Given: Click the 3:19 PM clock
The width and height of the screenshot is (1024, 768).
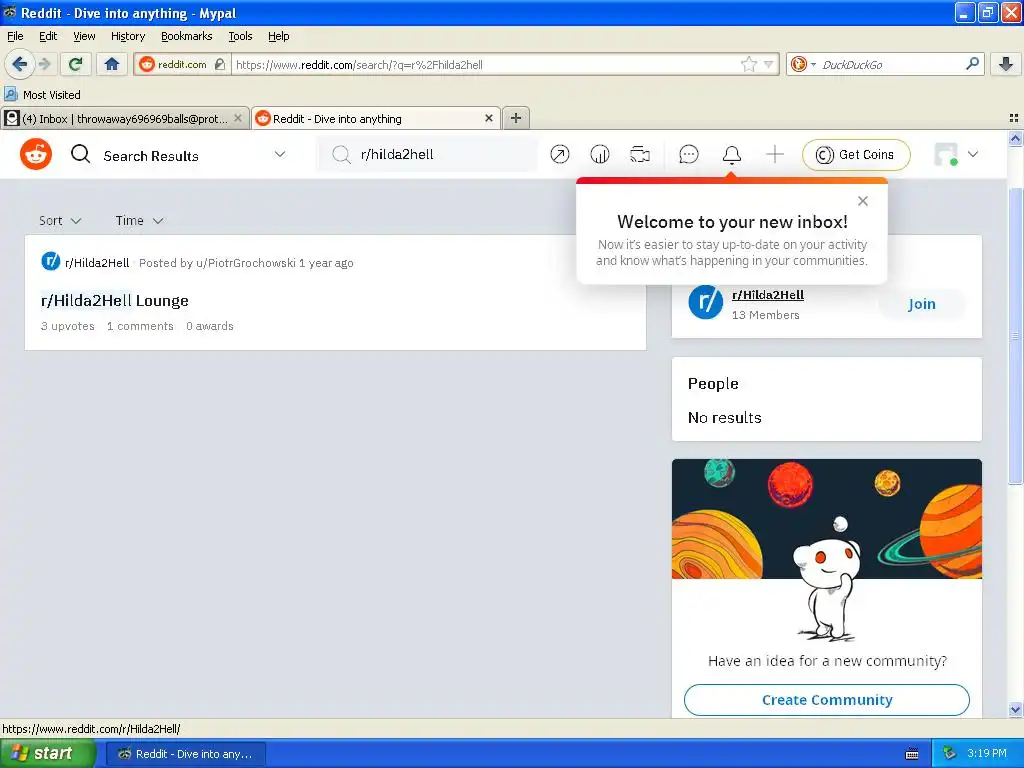Looking at the screenshot, I should [986, 753].
